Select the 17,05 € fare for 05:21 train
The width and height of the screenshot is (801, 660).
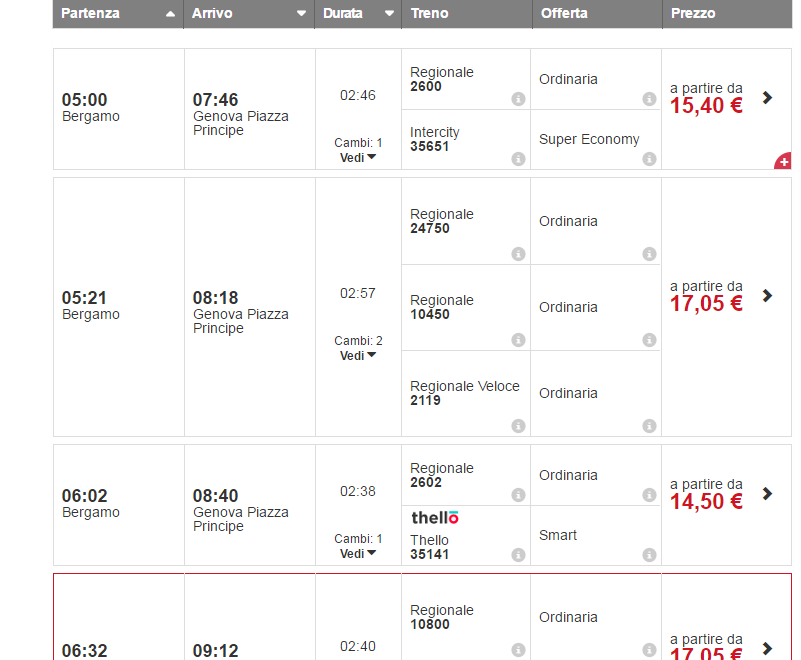767,296
